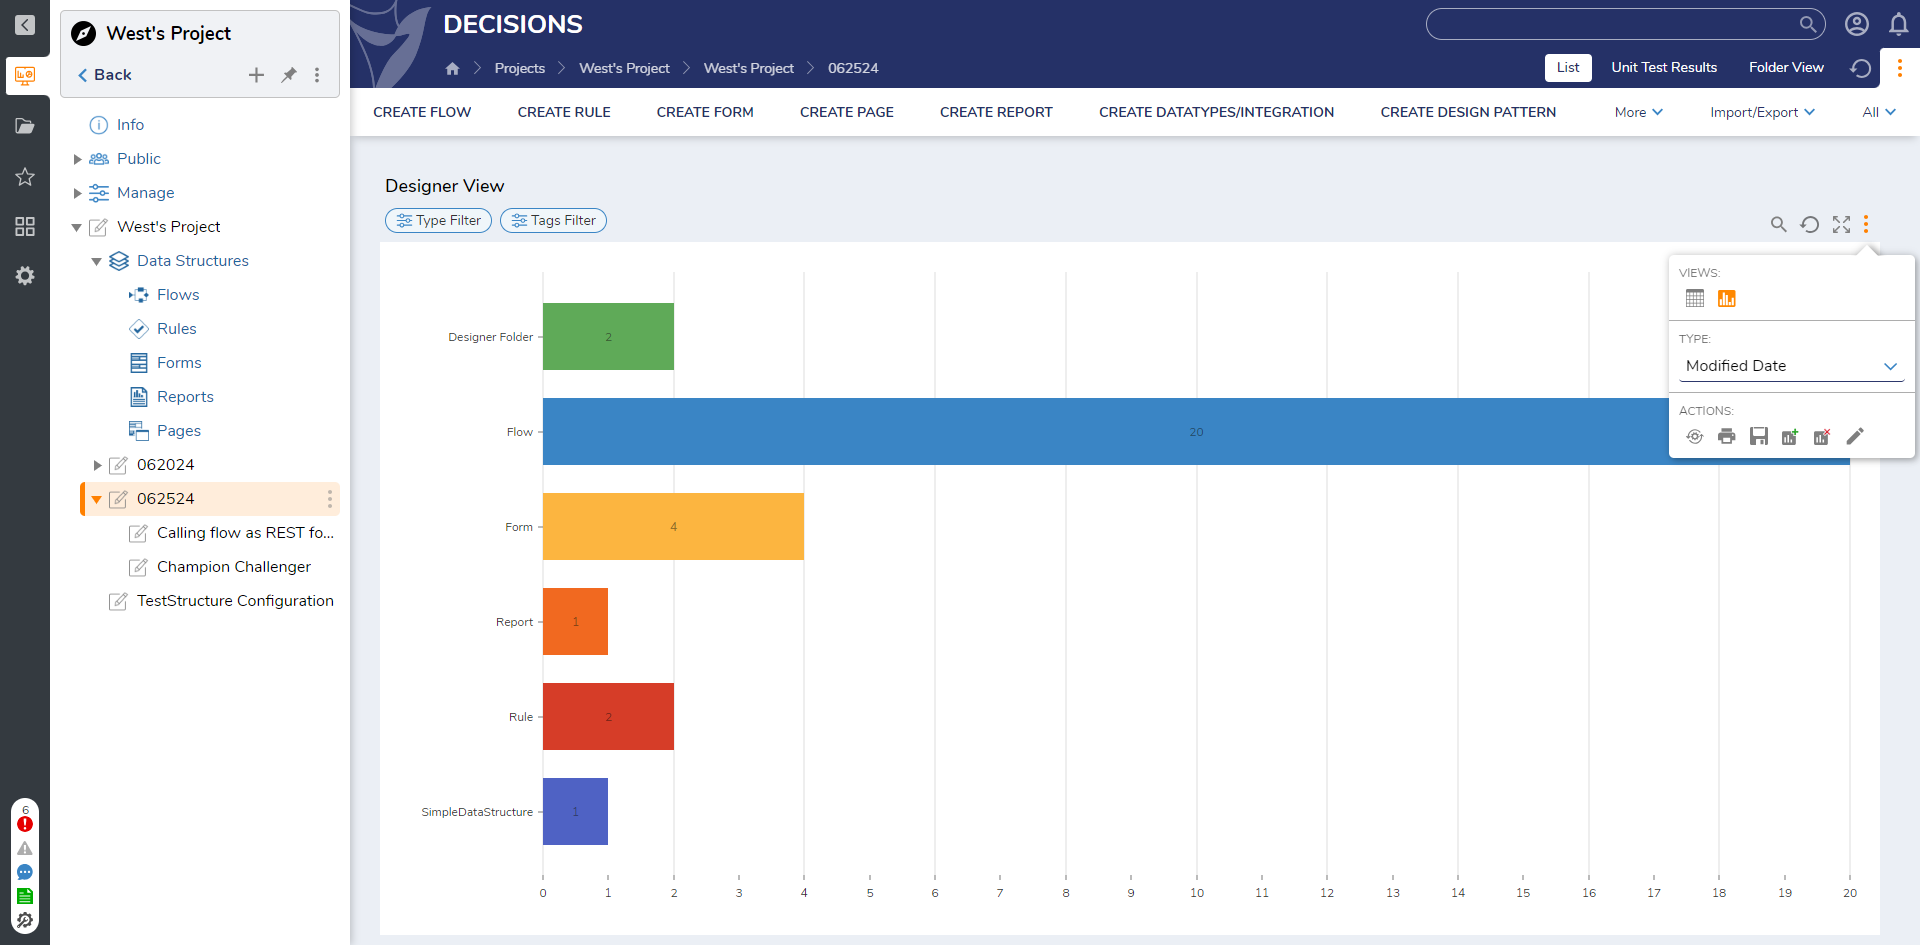Image resolution: width=1920 pixels, height=945 pixels.
Task: Open the notifications bell
Action: click(1898, 24)
